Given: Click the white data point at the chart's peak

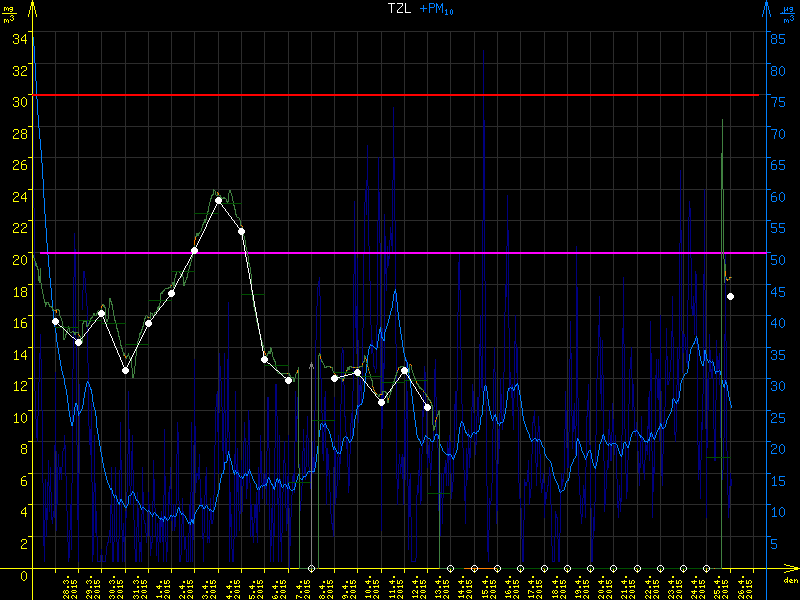Looking at the screenshot, I should (x=218, y=201).
